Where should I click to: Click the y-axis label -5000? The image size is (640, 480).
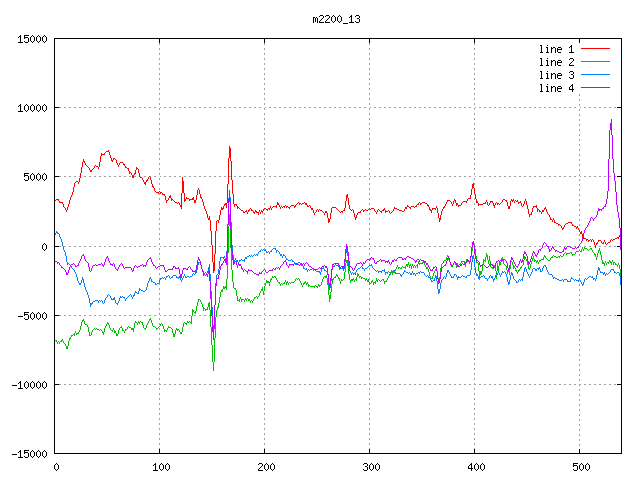point(32,316)
